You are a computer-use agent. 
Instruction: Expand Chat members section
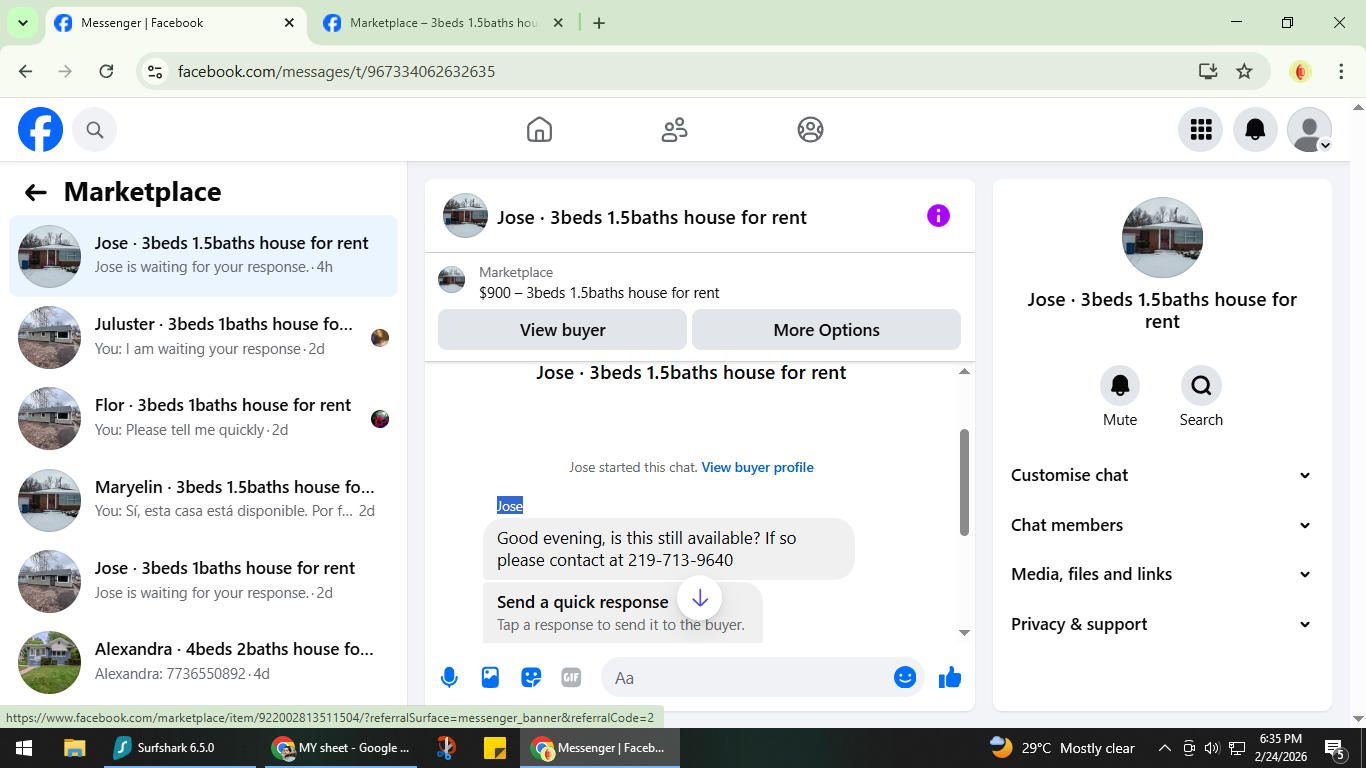coord(1162,525)
